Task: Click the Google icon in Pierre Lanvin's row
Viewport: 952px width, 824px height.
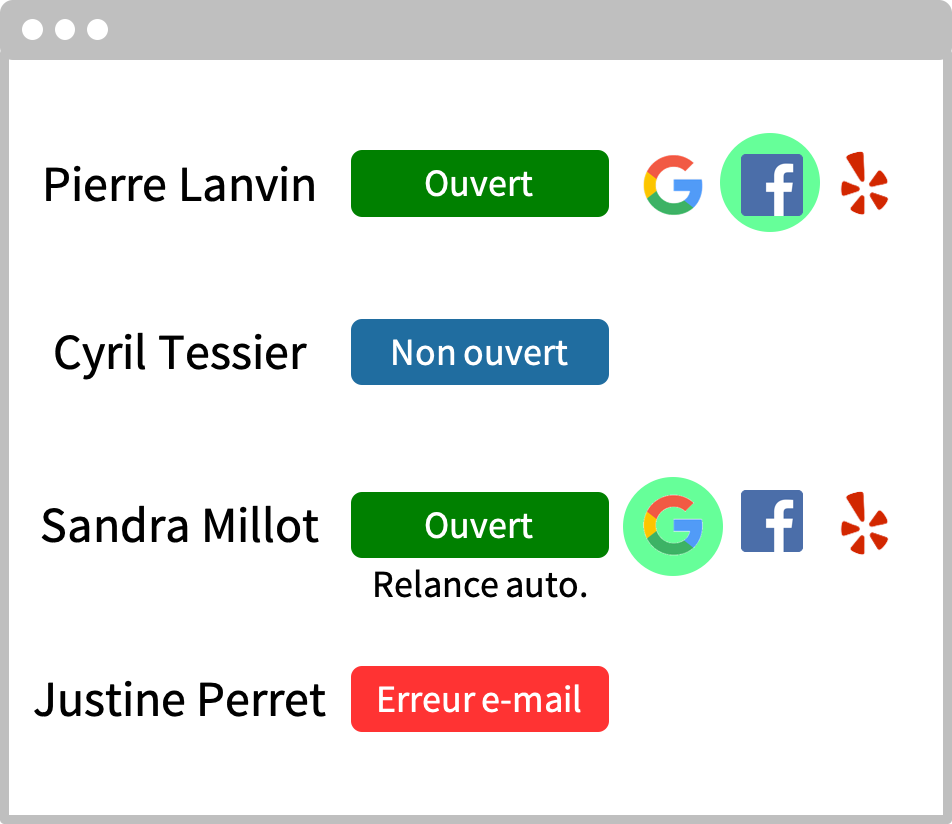Action: pos(673,185)
